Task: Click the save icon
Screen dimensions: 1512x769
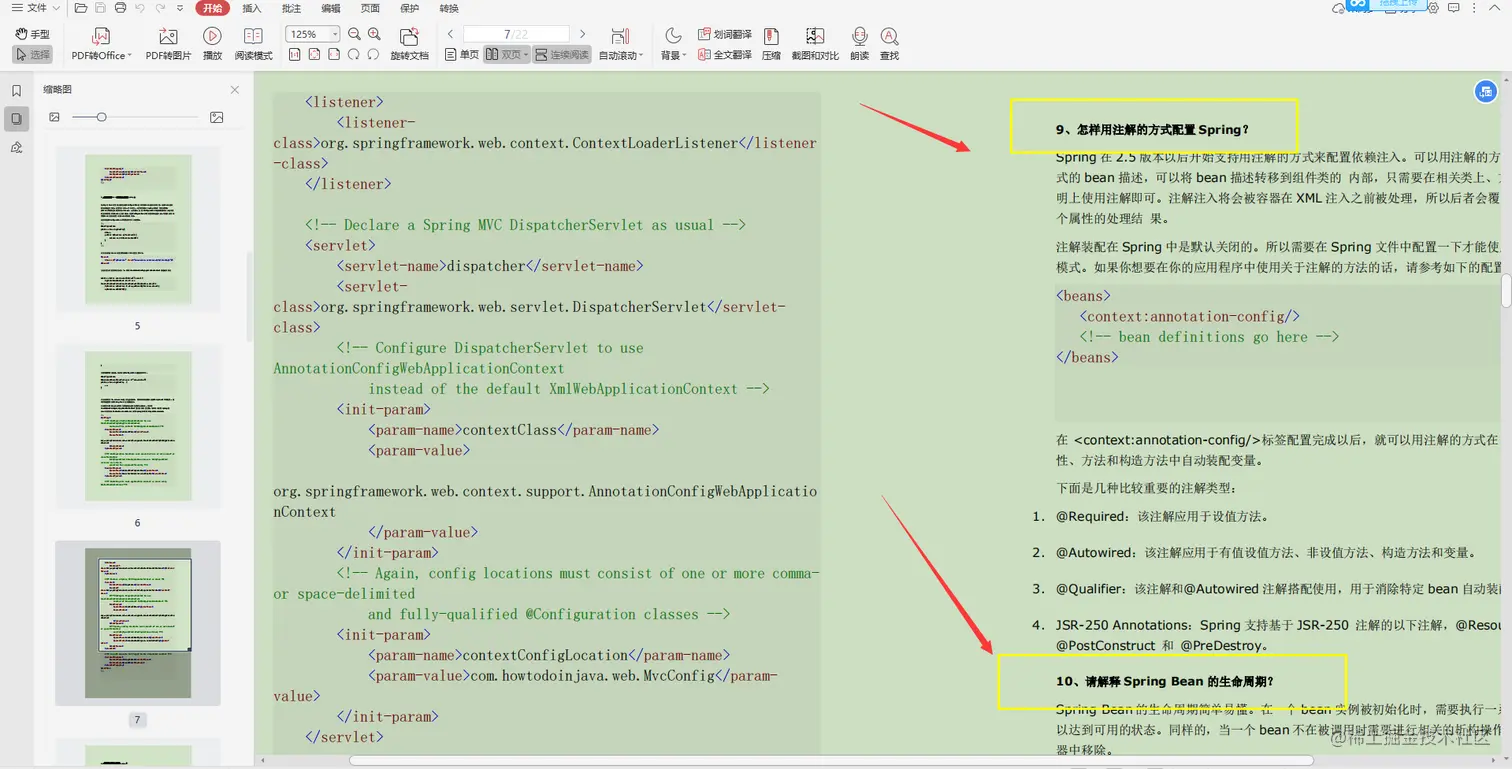Action: click(101, 8)
